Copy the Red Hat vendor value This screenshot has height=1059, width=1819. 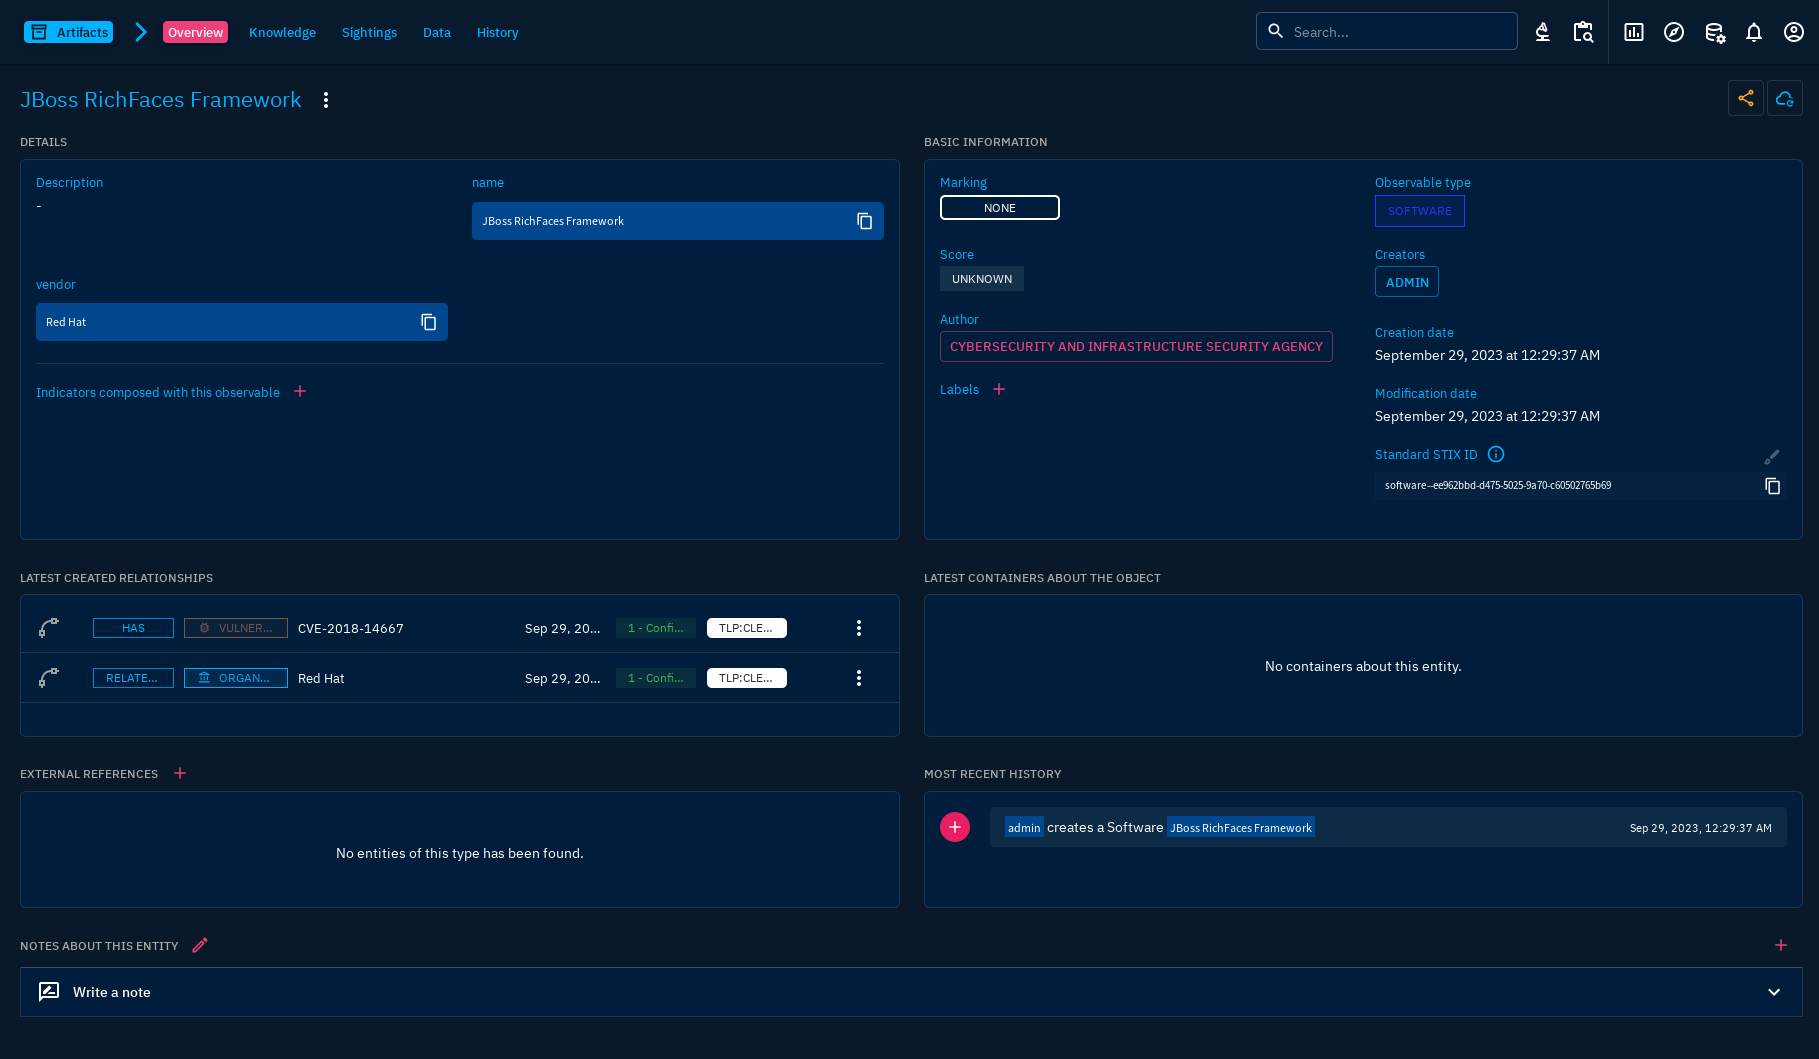[428, 322]
